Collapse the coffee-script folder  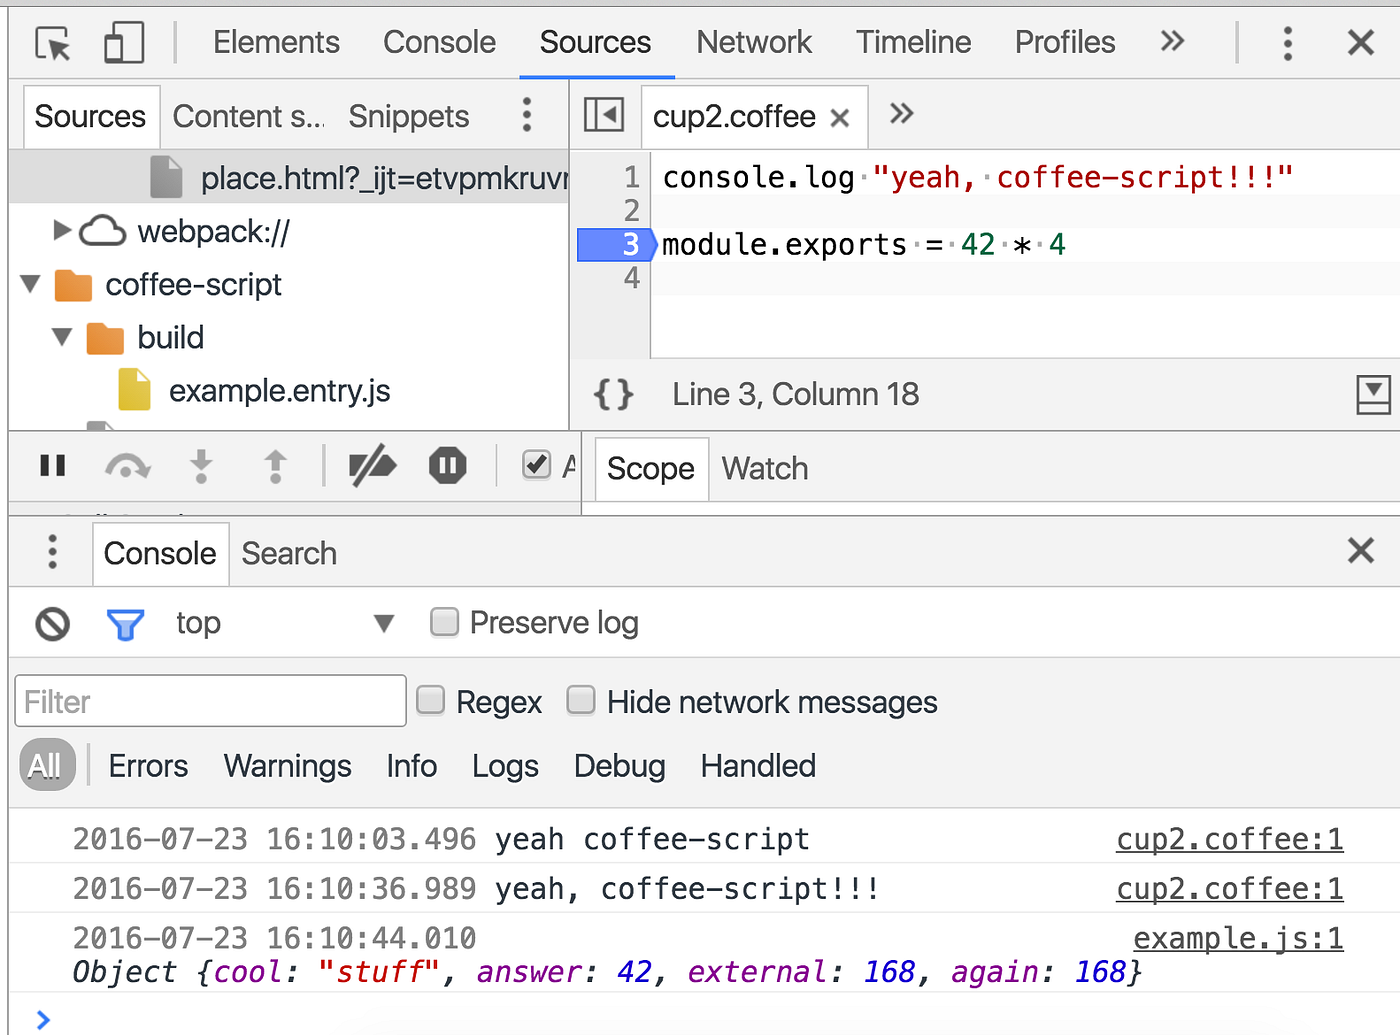point(30,284)
